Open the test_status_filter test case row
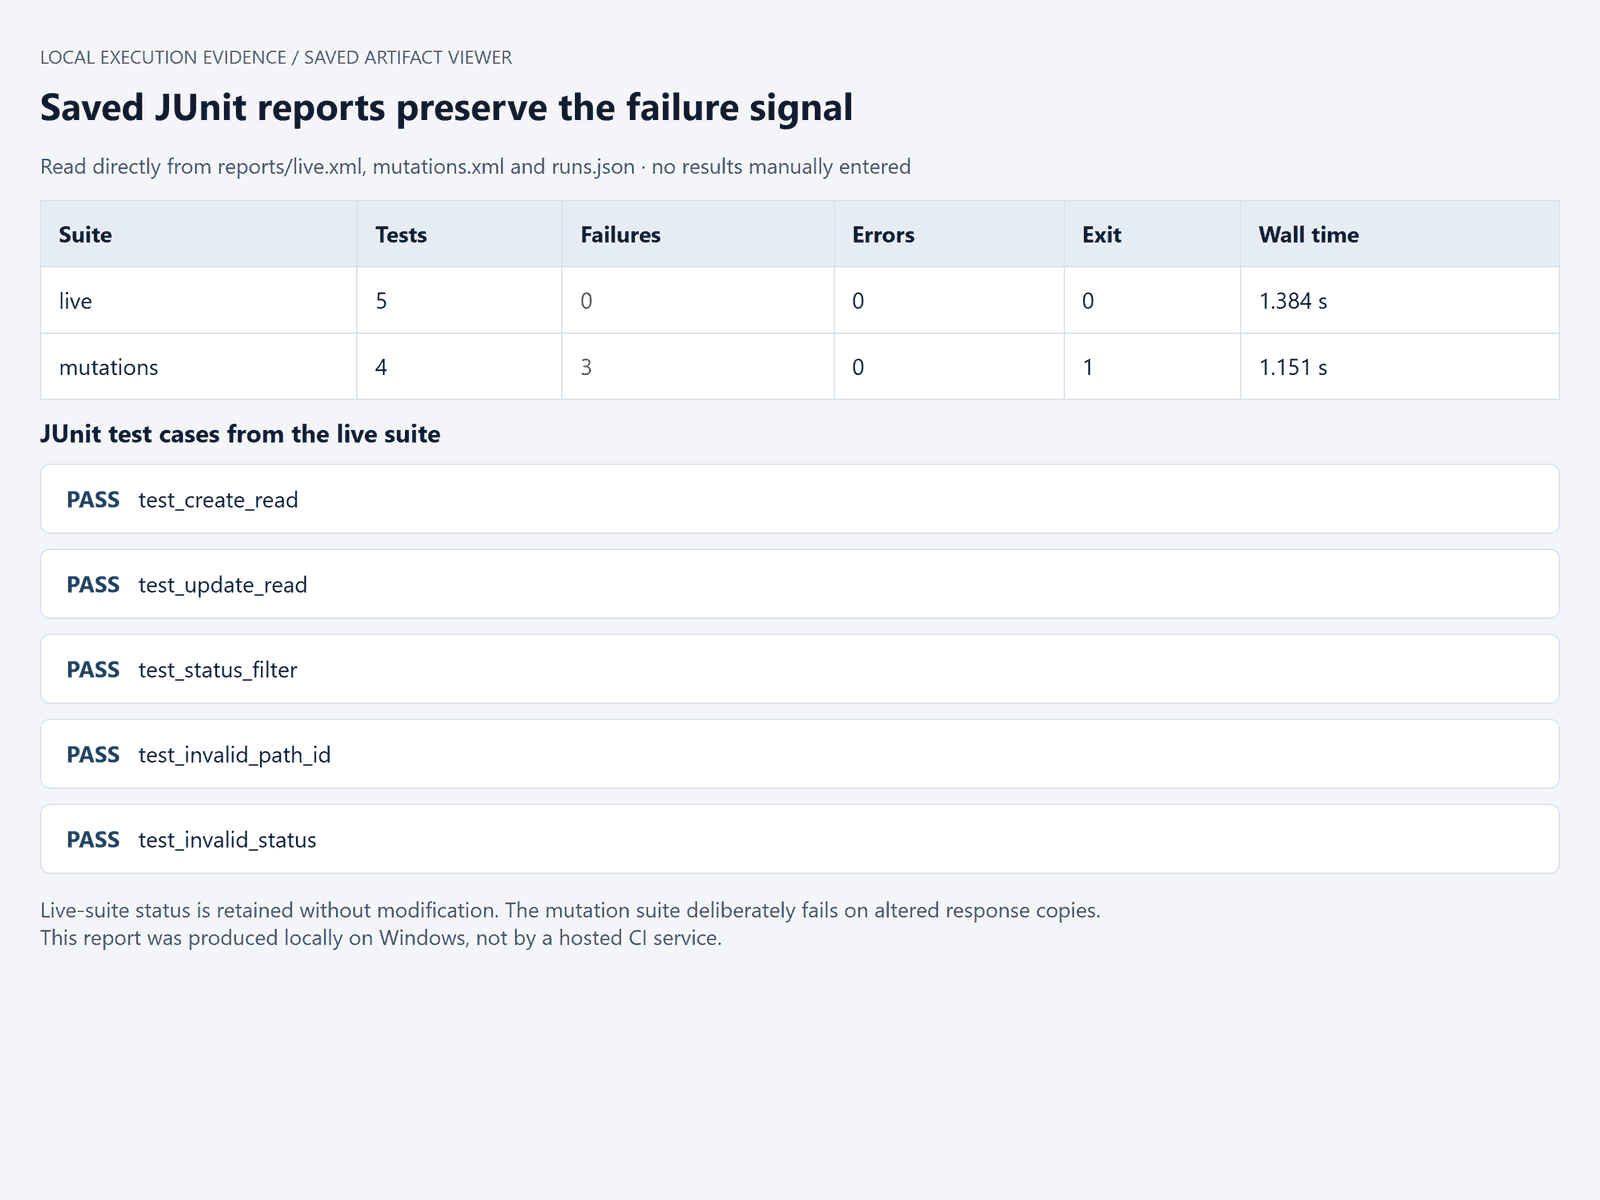This screenshot has height=1200, width=1600. coord(799,669)
